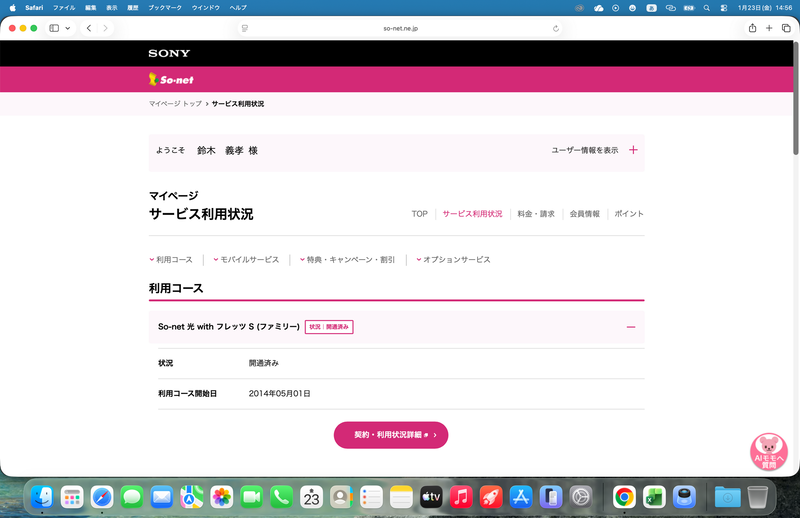Screen dimensions: 800x518
Task: Switch to ポイント tab
Action: pyautogui.click(x=629, y=214)
